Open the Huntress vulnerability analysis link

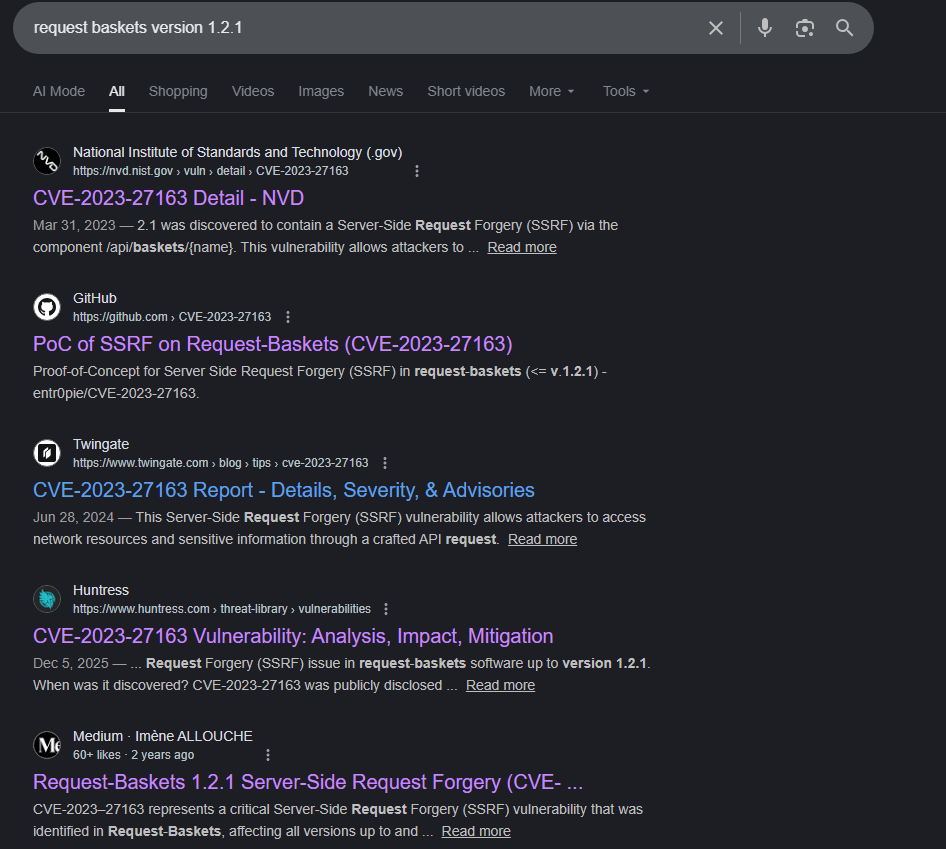pos(292,636)
